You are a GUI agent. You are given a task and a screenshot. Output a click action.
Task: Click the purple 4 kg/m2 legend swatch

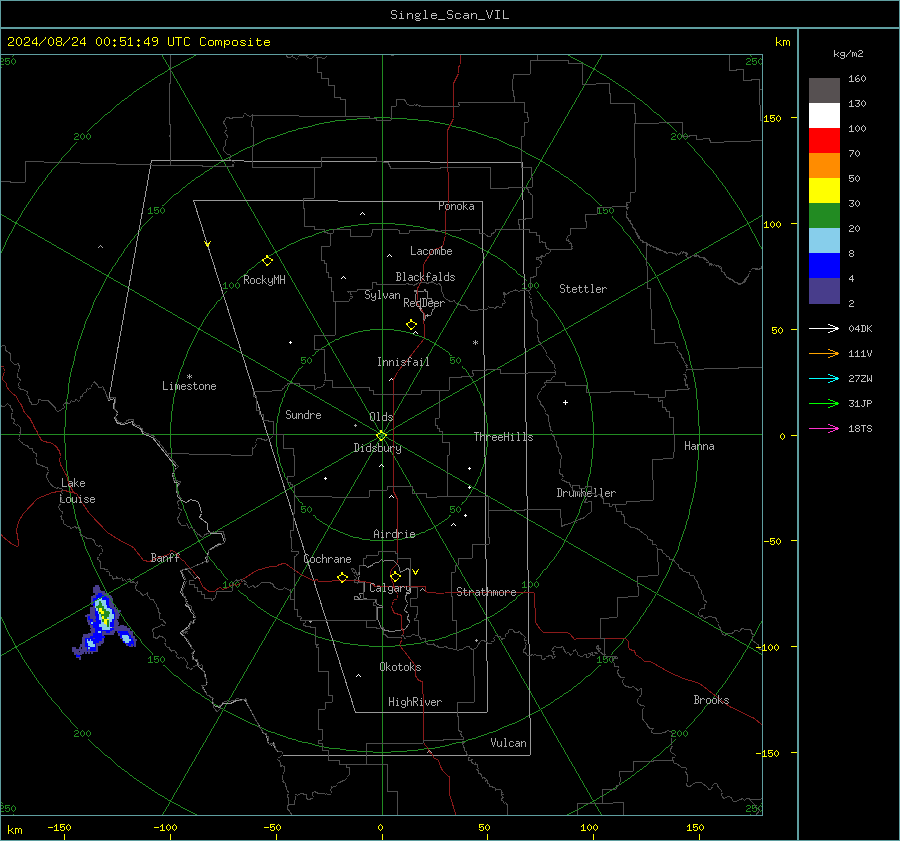[x=824, y=290]
